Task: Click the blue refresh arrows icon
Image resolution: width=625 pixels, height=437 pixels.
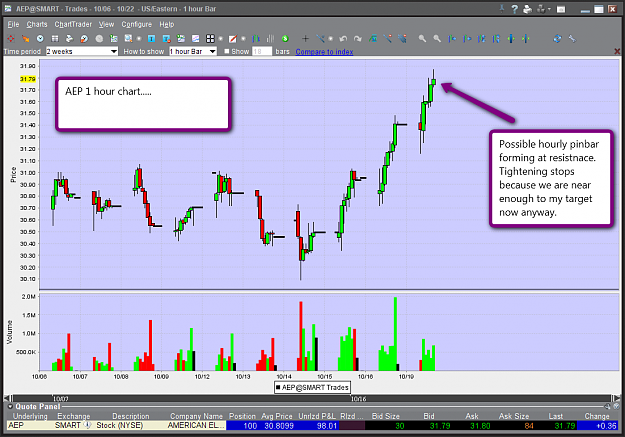Action: [x=557, y=39]
